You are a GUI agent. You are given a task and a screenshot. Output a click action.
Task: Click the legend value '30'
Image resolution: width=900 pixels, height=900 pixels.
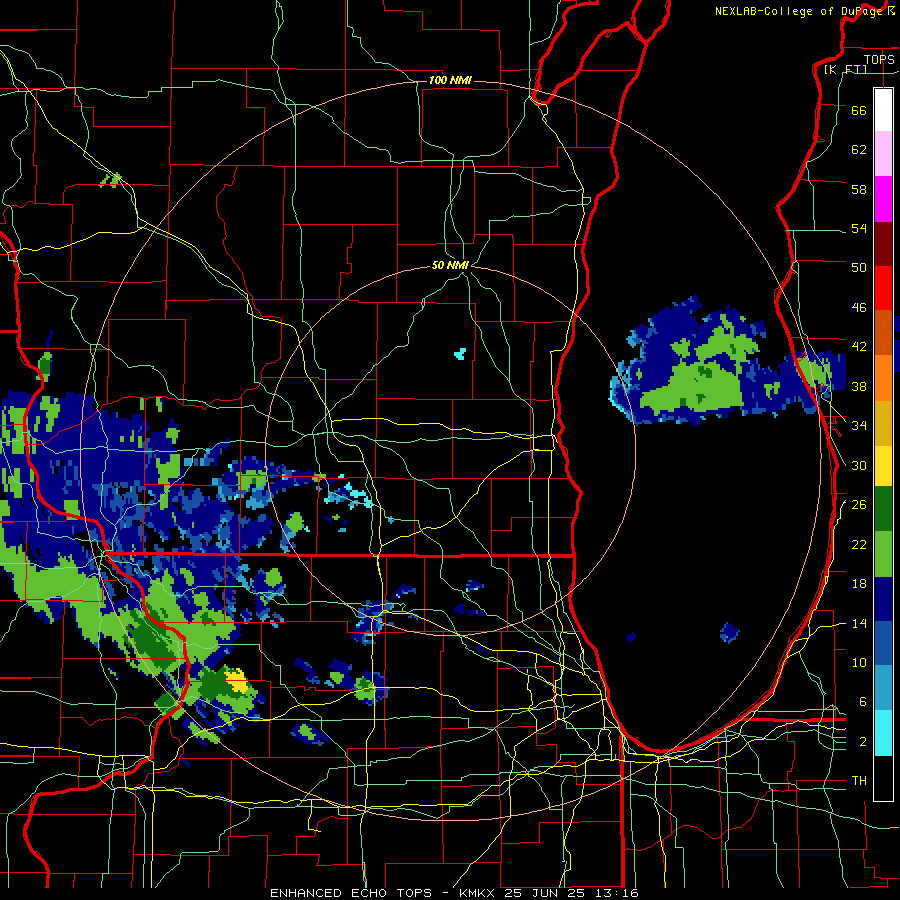coord(859,465)
